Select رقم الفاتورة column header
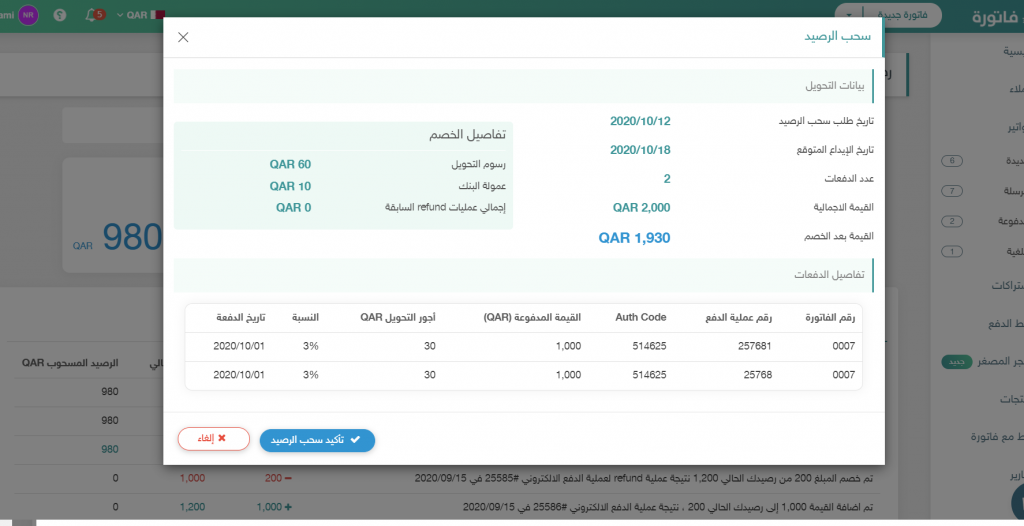 (829, 318)
